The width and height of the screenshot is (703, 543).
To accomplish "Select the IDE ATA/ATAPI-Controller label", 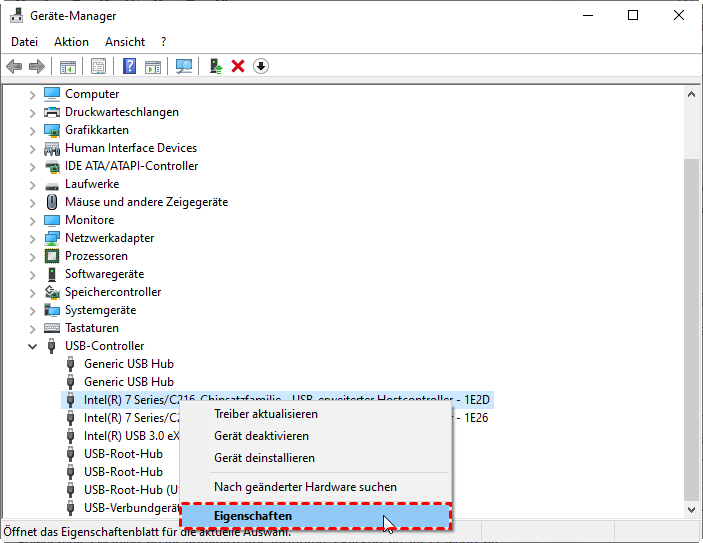I will coord(131,166).
